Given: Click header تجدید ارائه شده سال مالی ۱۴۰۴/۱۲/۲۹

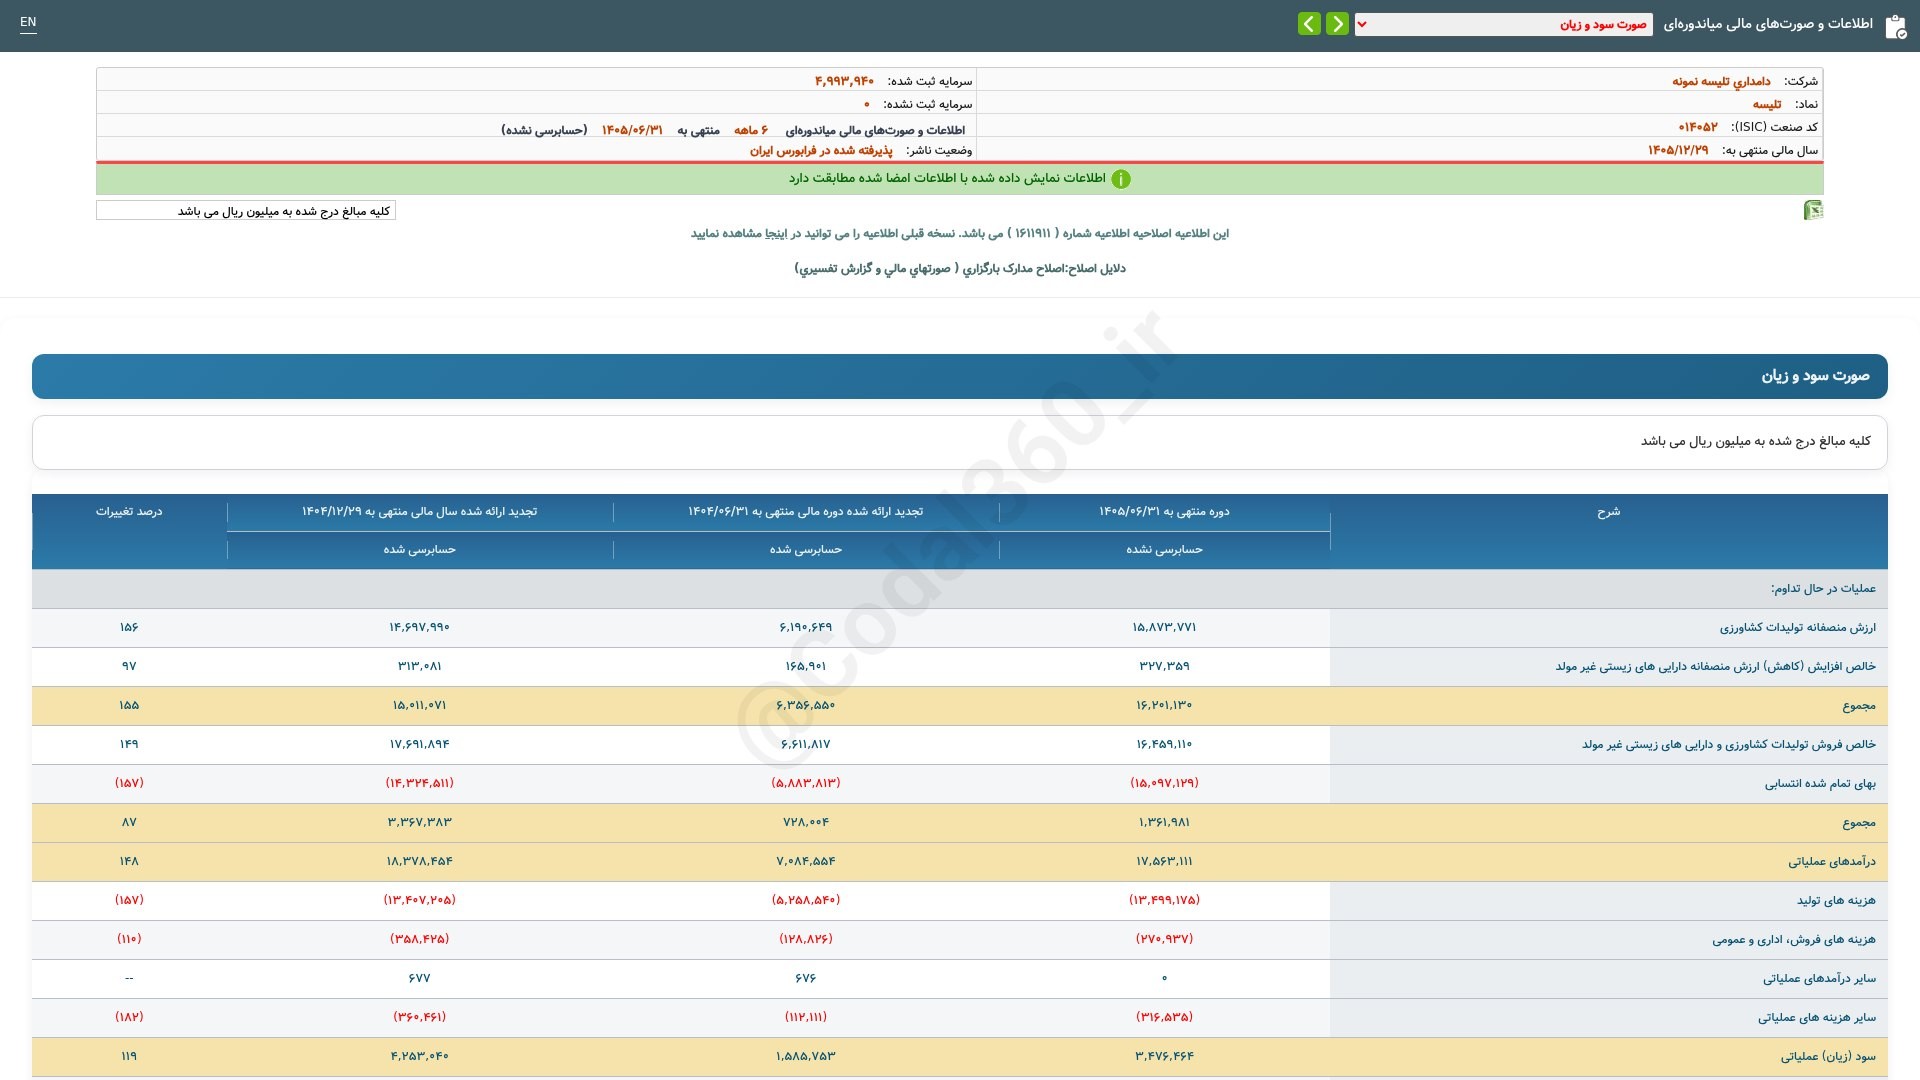Looking at the screenshot, I should click(x=420, y=512).
